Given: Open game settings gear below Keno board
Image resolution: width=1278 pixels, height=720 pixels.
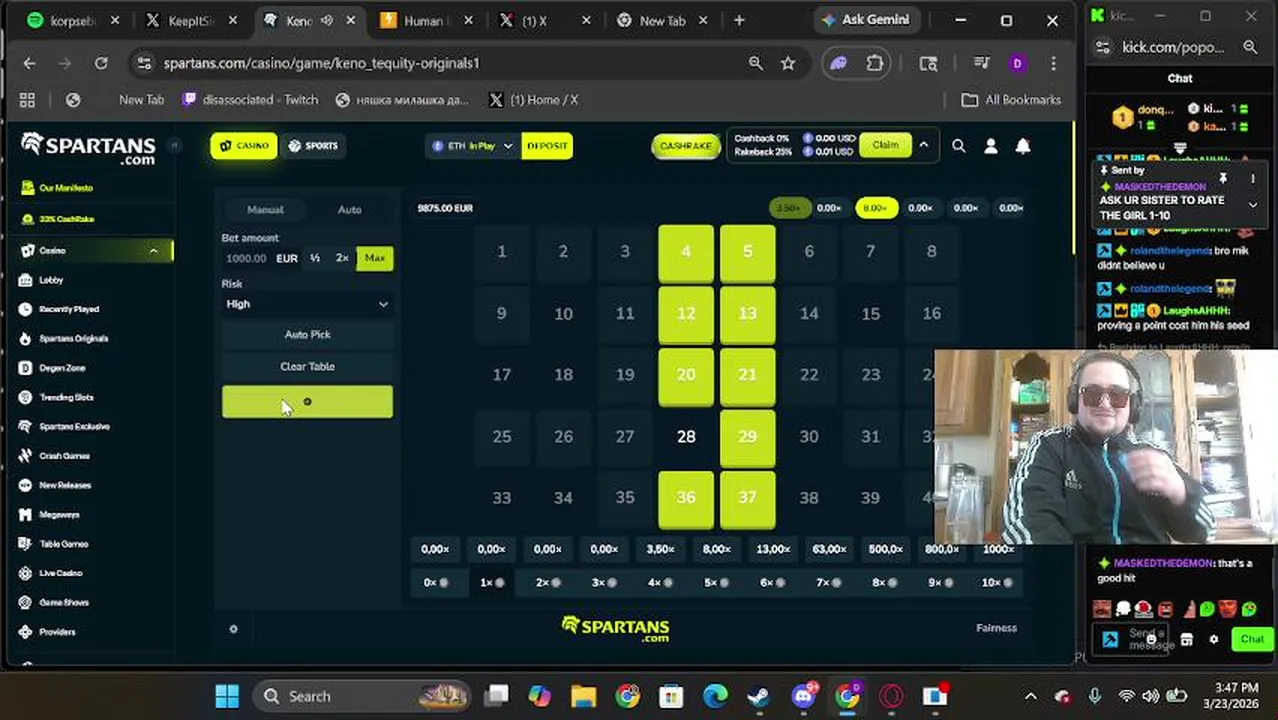Looking at the screenshot, I should 233,629.
